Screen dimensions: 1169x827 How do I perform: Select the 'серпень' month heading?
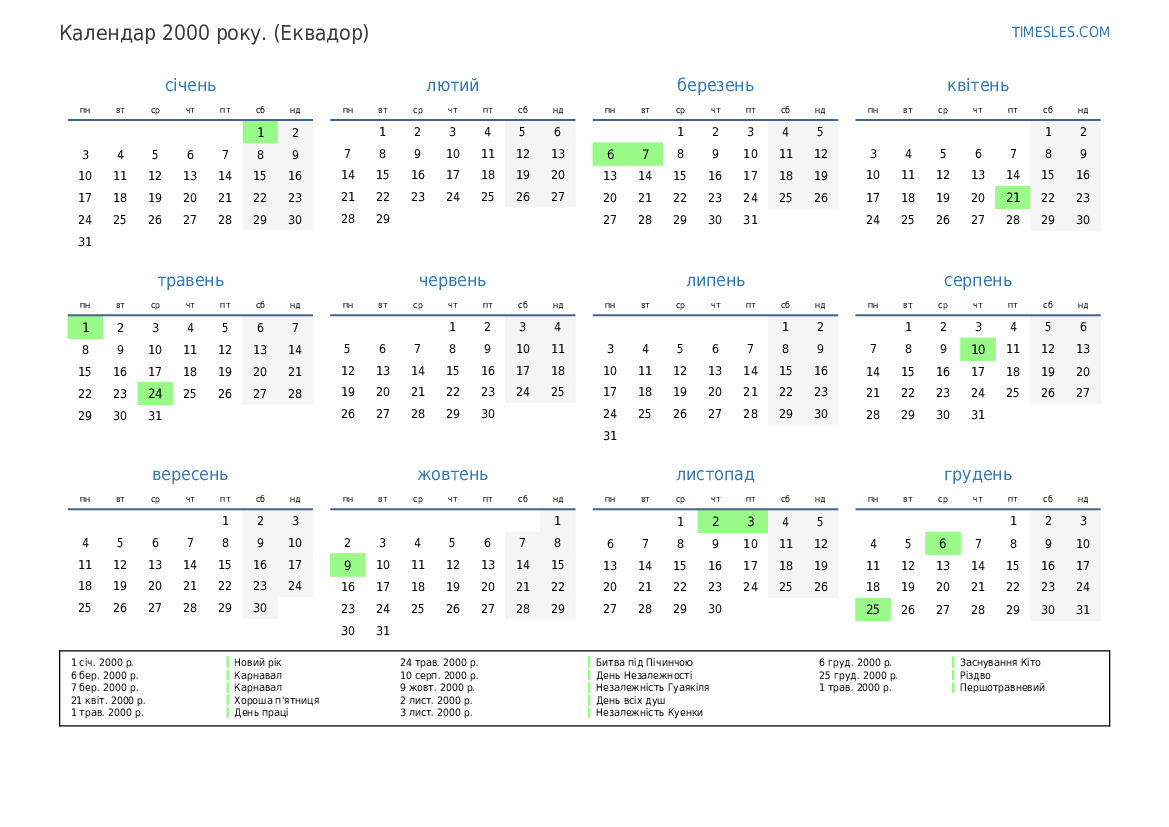coord(977,281)
